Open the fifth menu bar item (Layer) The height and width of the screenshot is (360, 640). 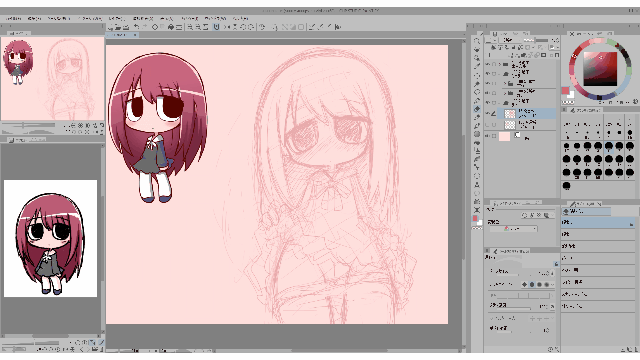point(116,19)
